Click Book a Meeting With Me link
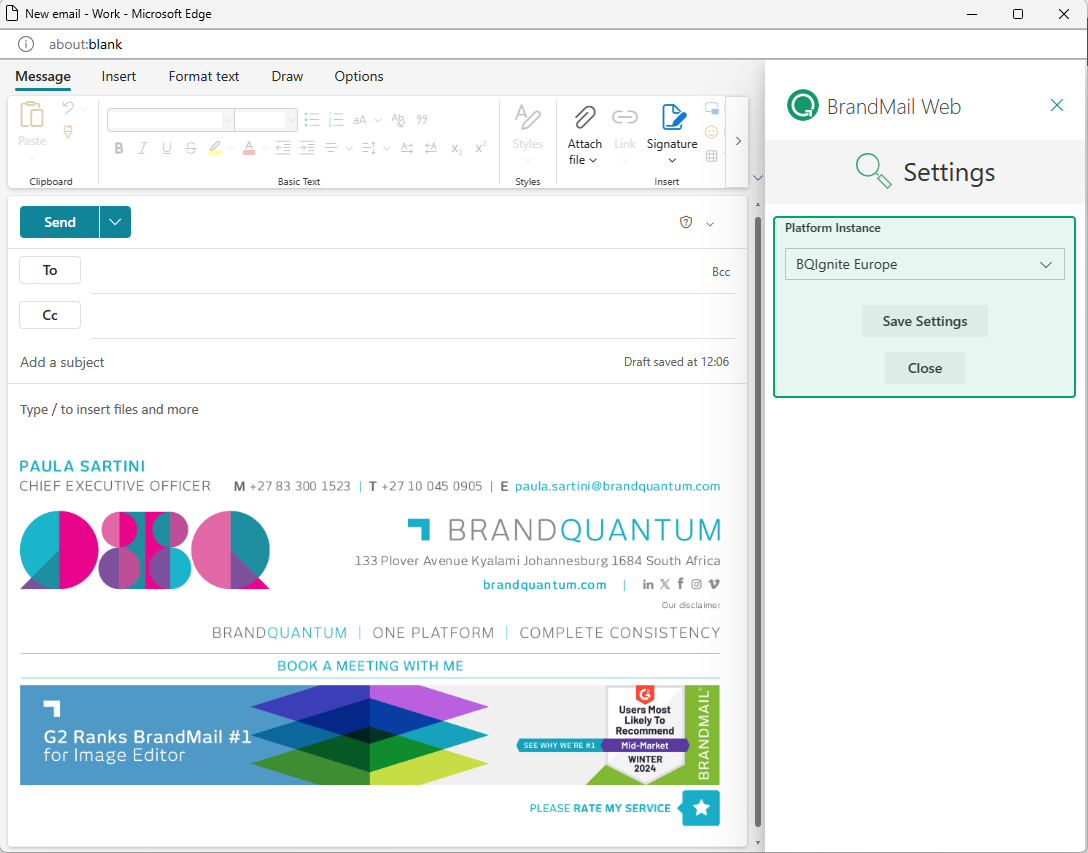This screenshot has width=1088, height=853. 370,666
